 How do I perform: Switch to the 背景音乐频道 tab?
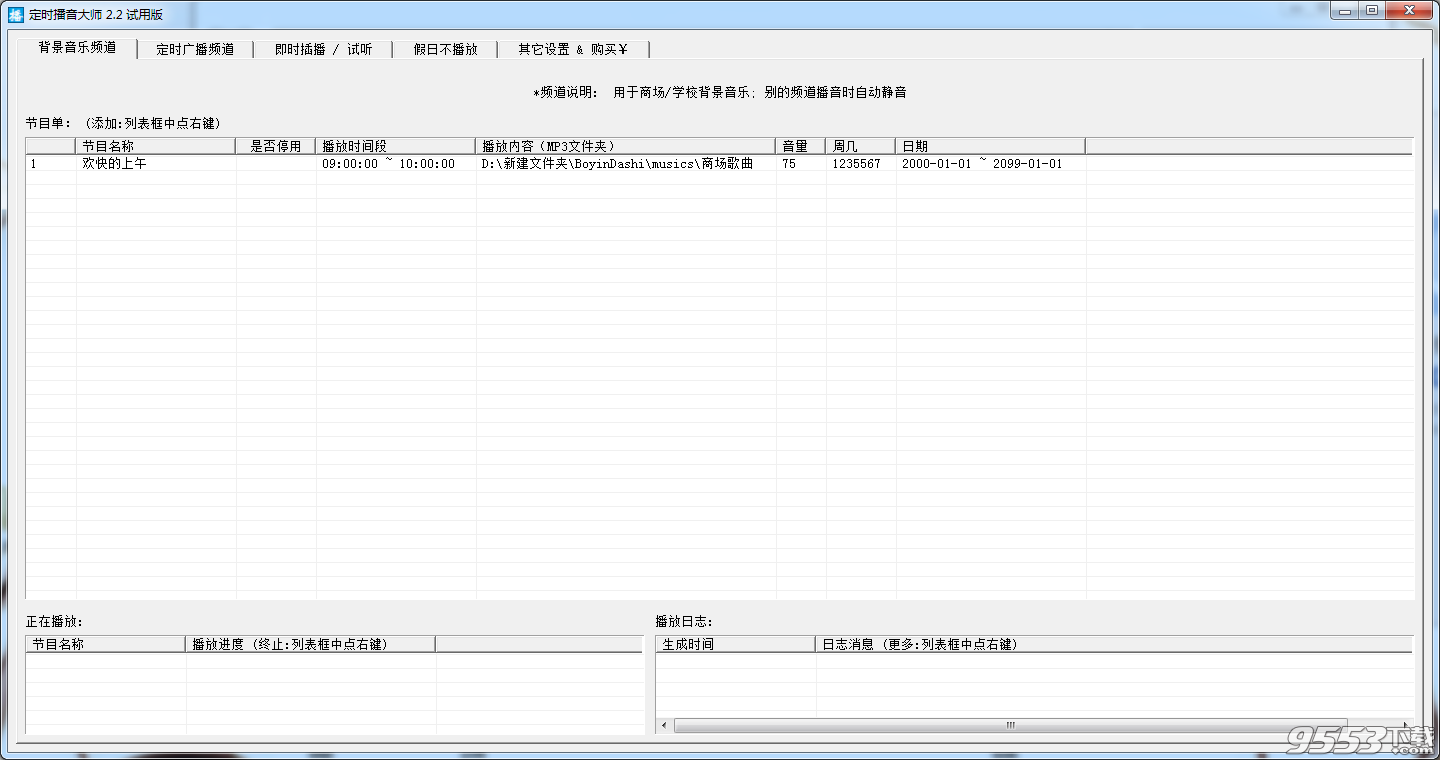tap(77, 47)
